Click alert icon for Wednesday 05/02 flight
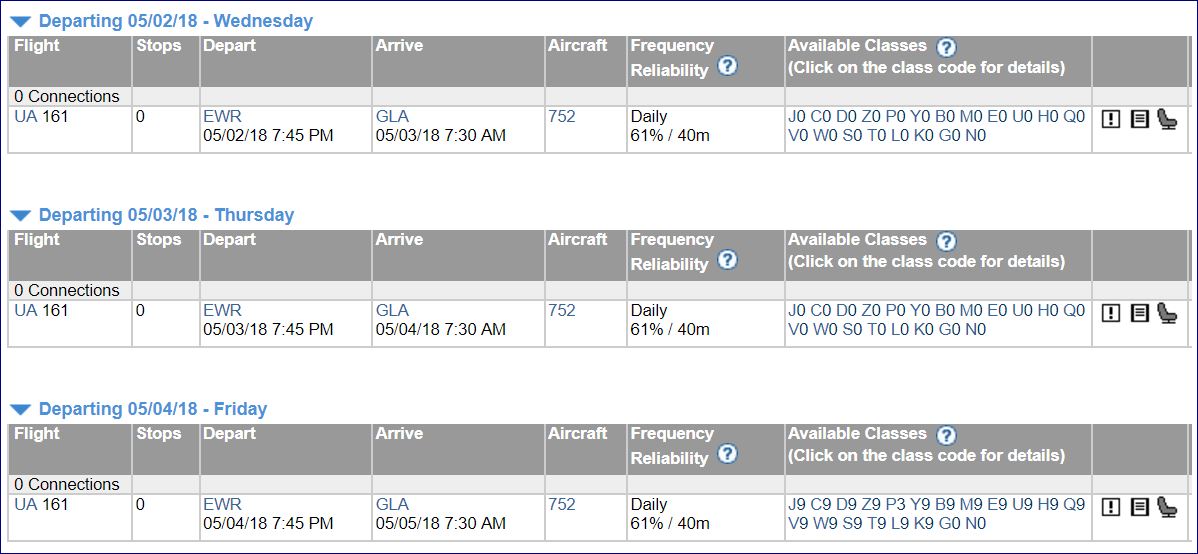Image resolution: width=1198 pixels, height=554 pixels. (x=1111, y=119)
